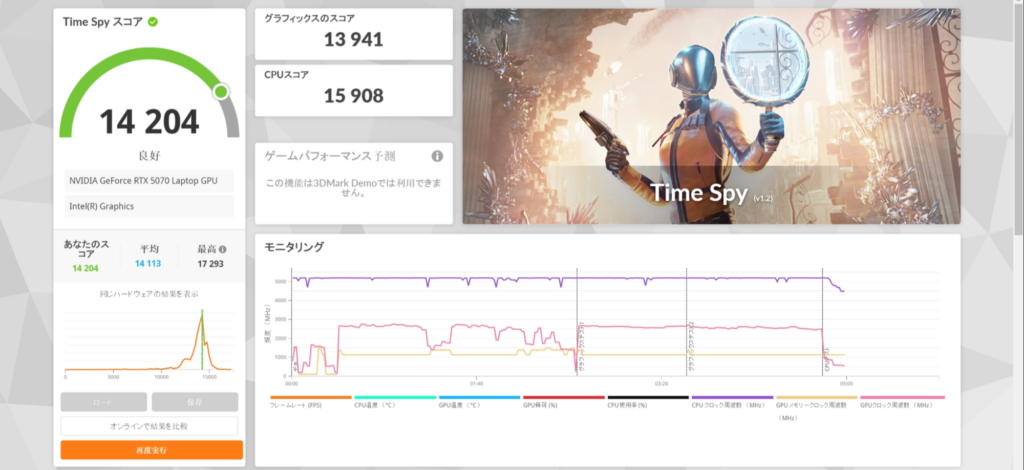Toggle the フレームレート (FPS) legend entry

click(x=310, y=401)
